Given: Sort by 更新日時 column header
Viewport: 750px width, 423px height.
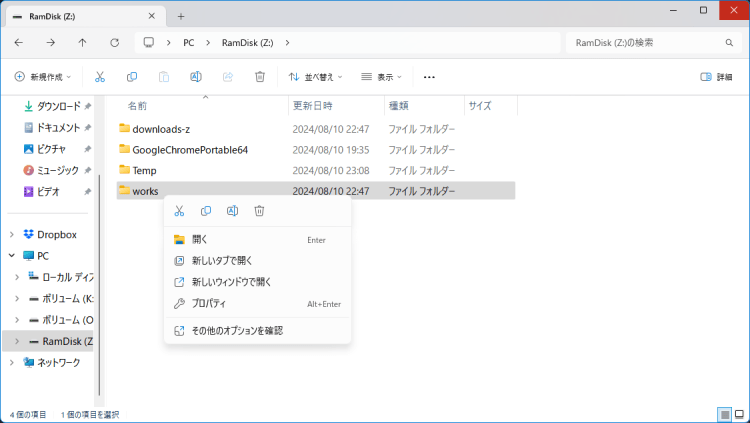Looking at the screenshot, I should 312,106.
